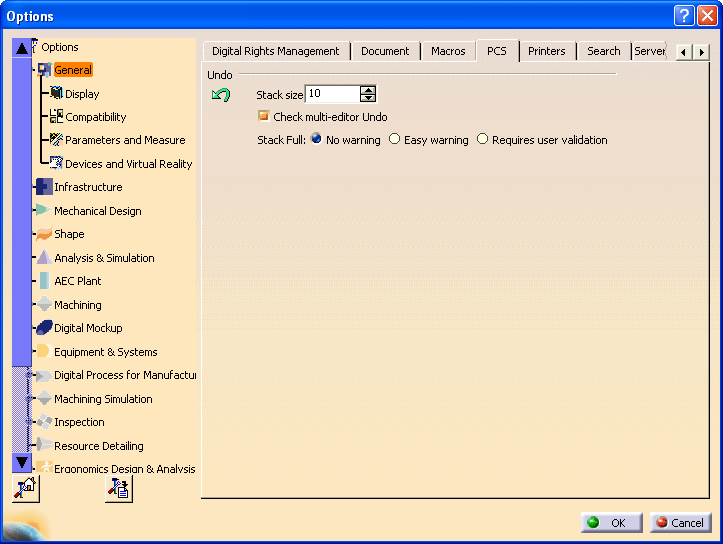Expand the Mechanical Design tree node
The width and height of the screenshot is (723, 544).
44,211
